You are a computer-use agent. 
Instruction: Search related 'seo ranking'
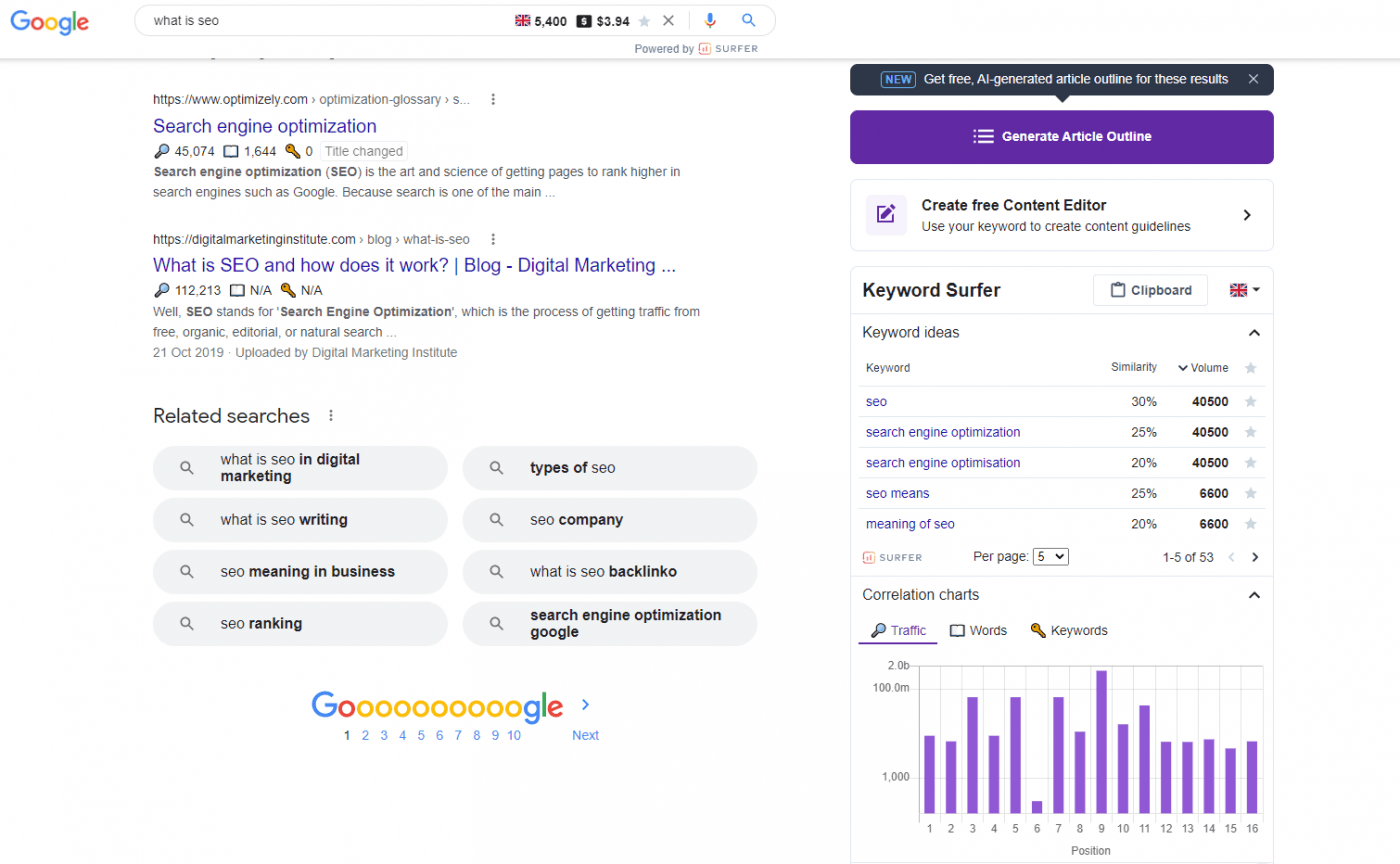click(300, 624)
